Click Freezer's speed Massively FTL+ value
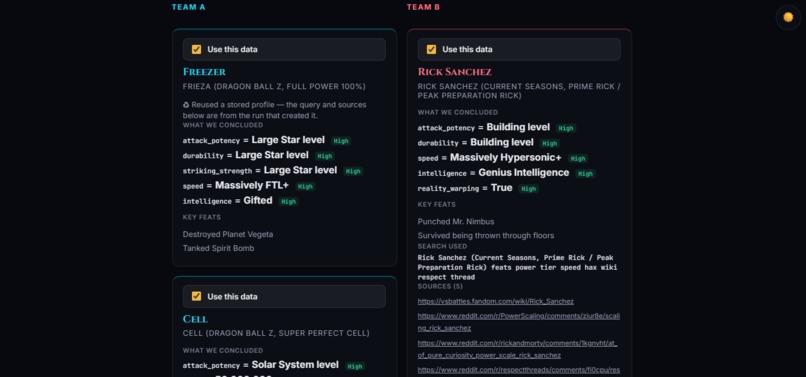 click(252, 185)
